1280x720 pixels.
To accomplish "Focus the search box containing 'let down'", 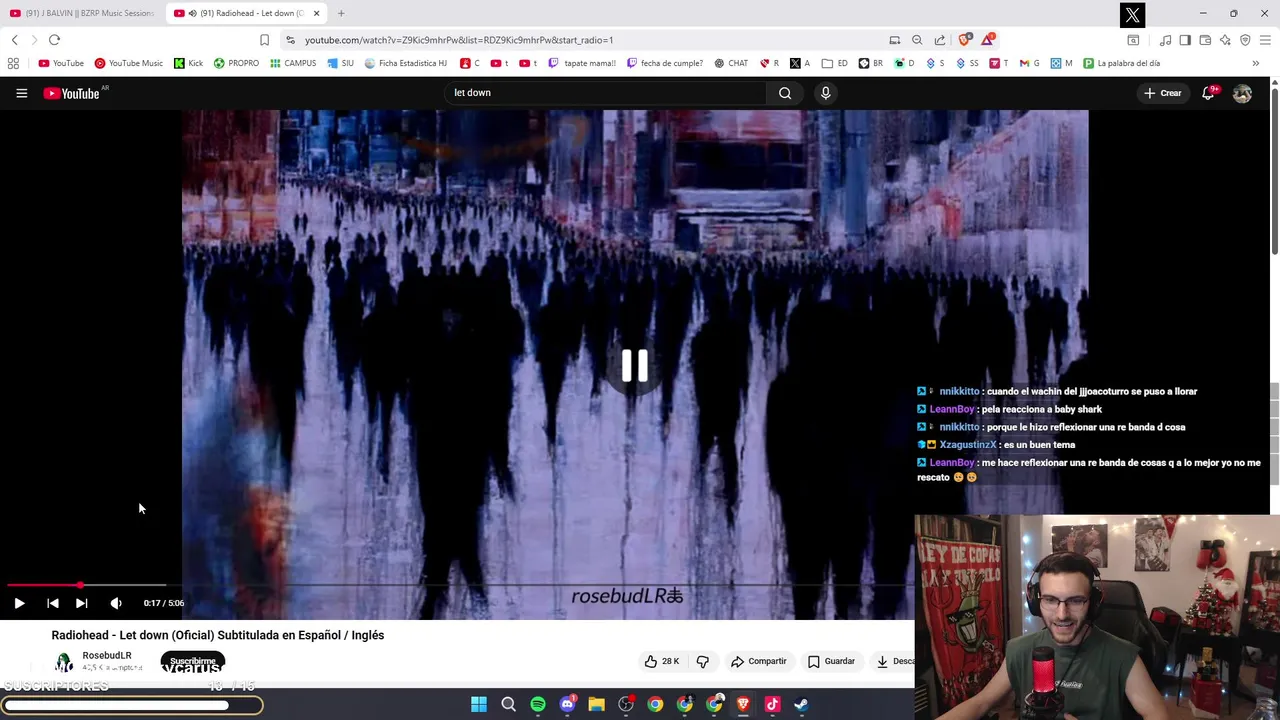I will 605,93.
